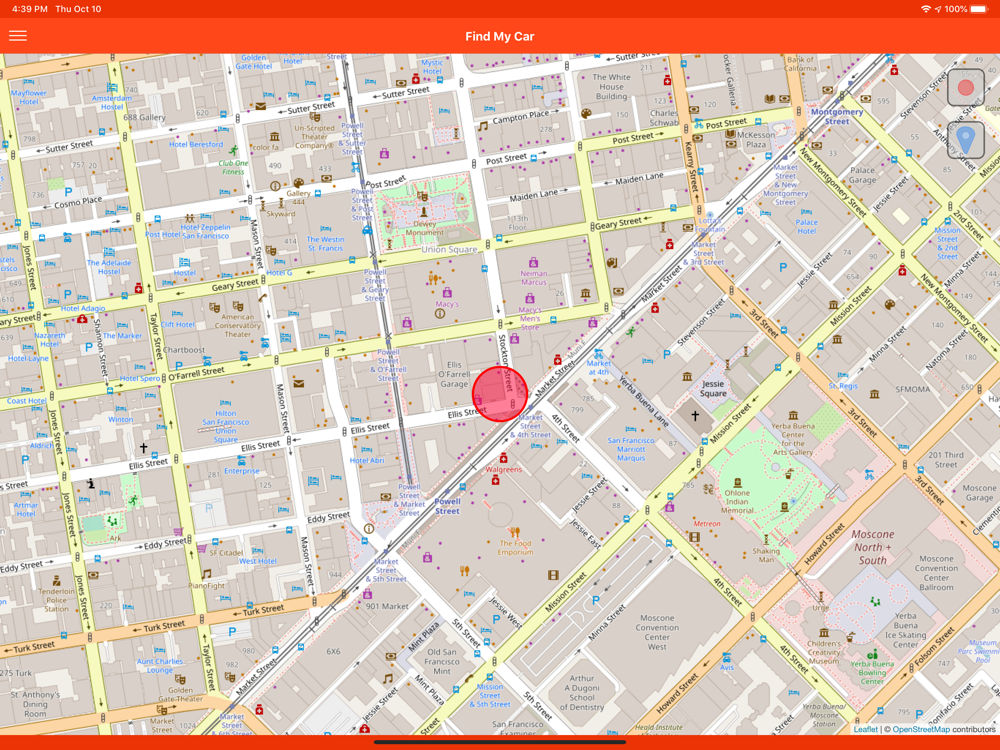Tap the Walgreens pharmacy icon

tap(503, 458)
